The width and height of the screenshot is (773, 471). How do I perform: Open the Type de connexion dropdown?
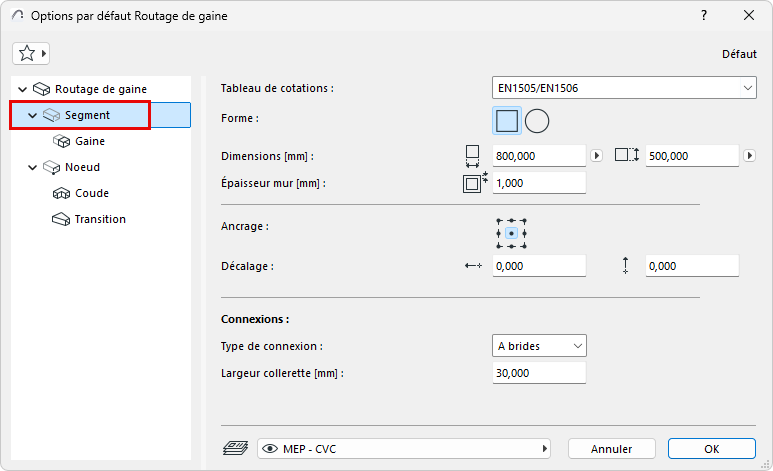539,346
